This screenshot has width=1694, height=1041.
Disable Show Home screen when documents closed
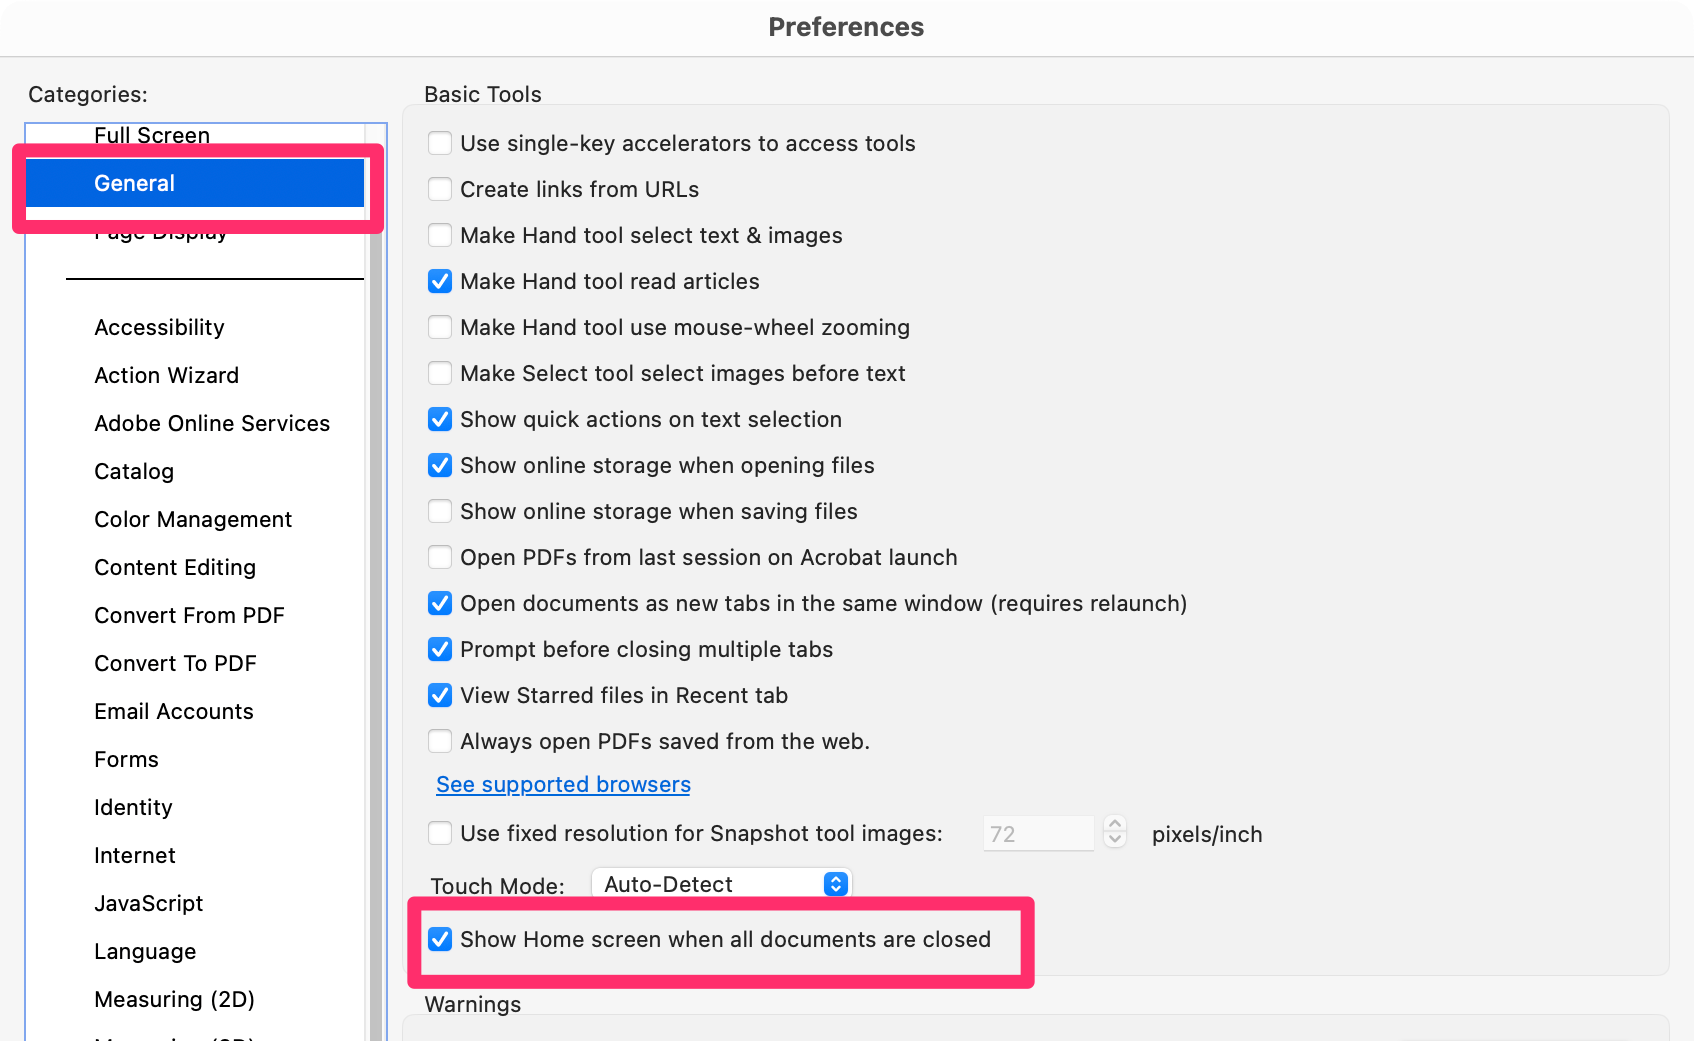coord(440,939)
